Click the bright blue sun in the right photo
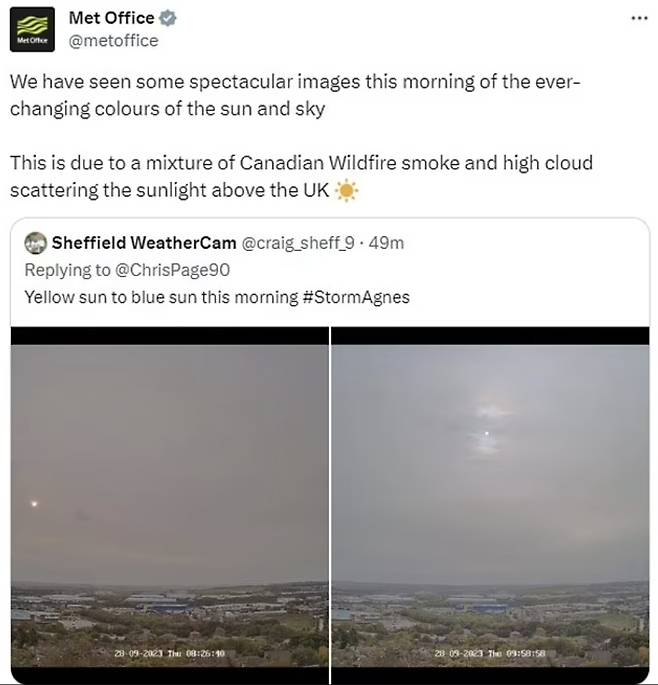 tap(487, 434)
